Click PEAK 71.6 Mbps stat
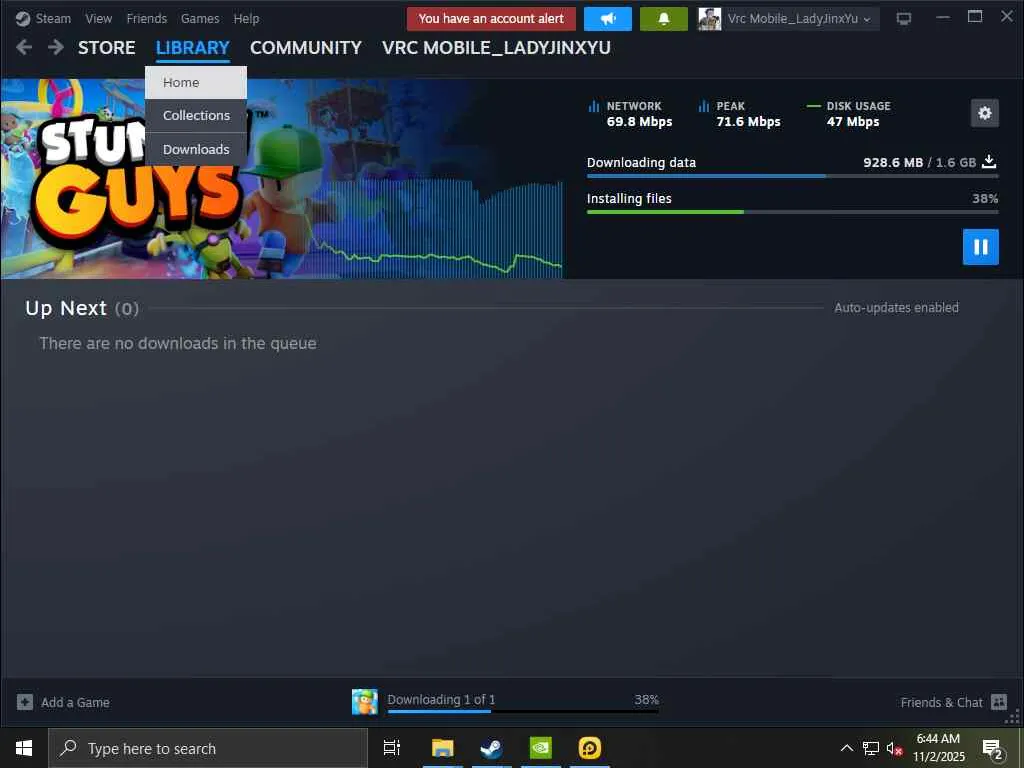 pyautogui.click(x=739, y=114)
